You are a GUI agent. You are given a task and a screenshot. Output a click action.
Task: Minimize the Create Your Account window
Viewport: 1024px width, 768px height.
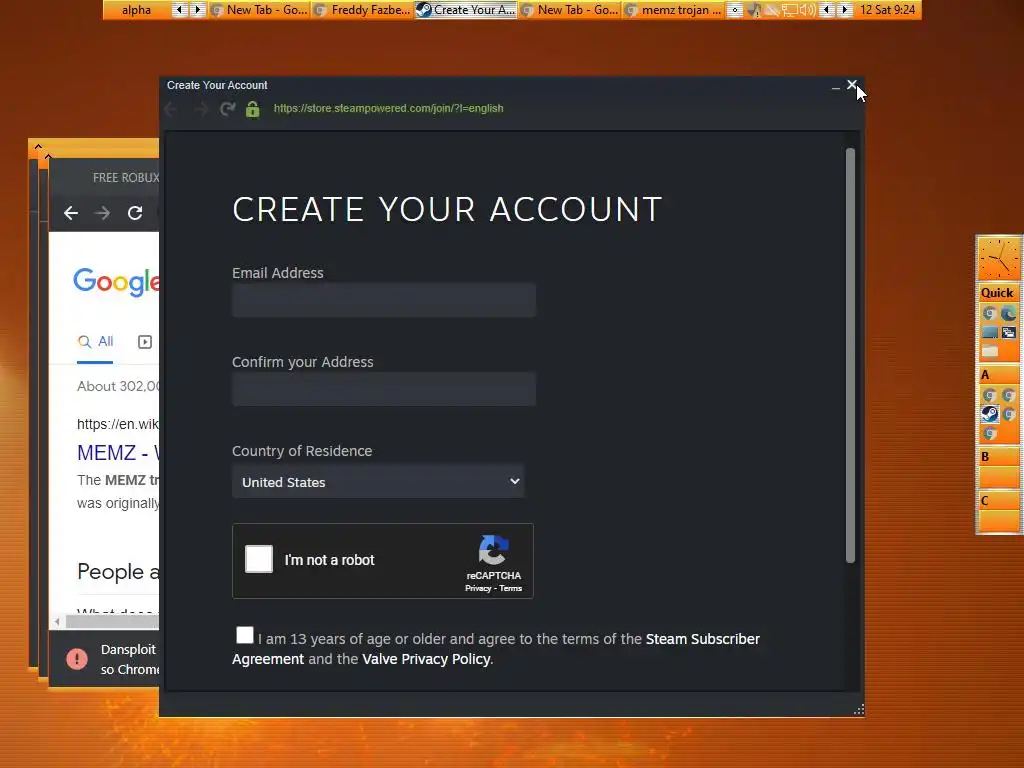click(835, 86)
